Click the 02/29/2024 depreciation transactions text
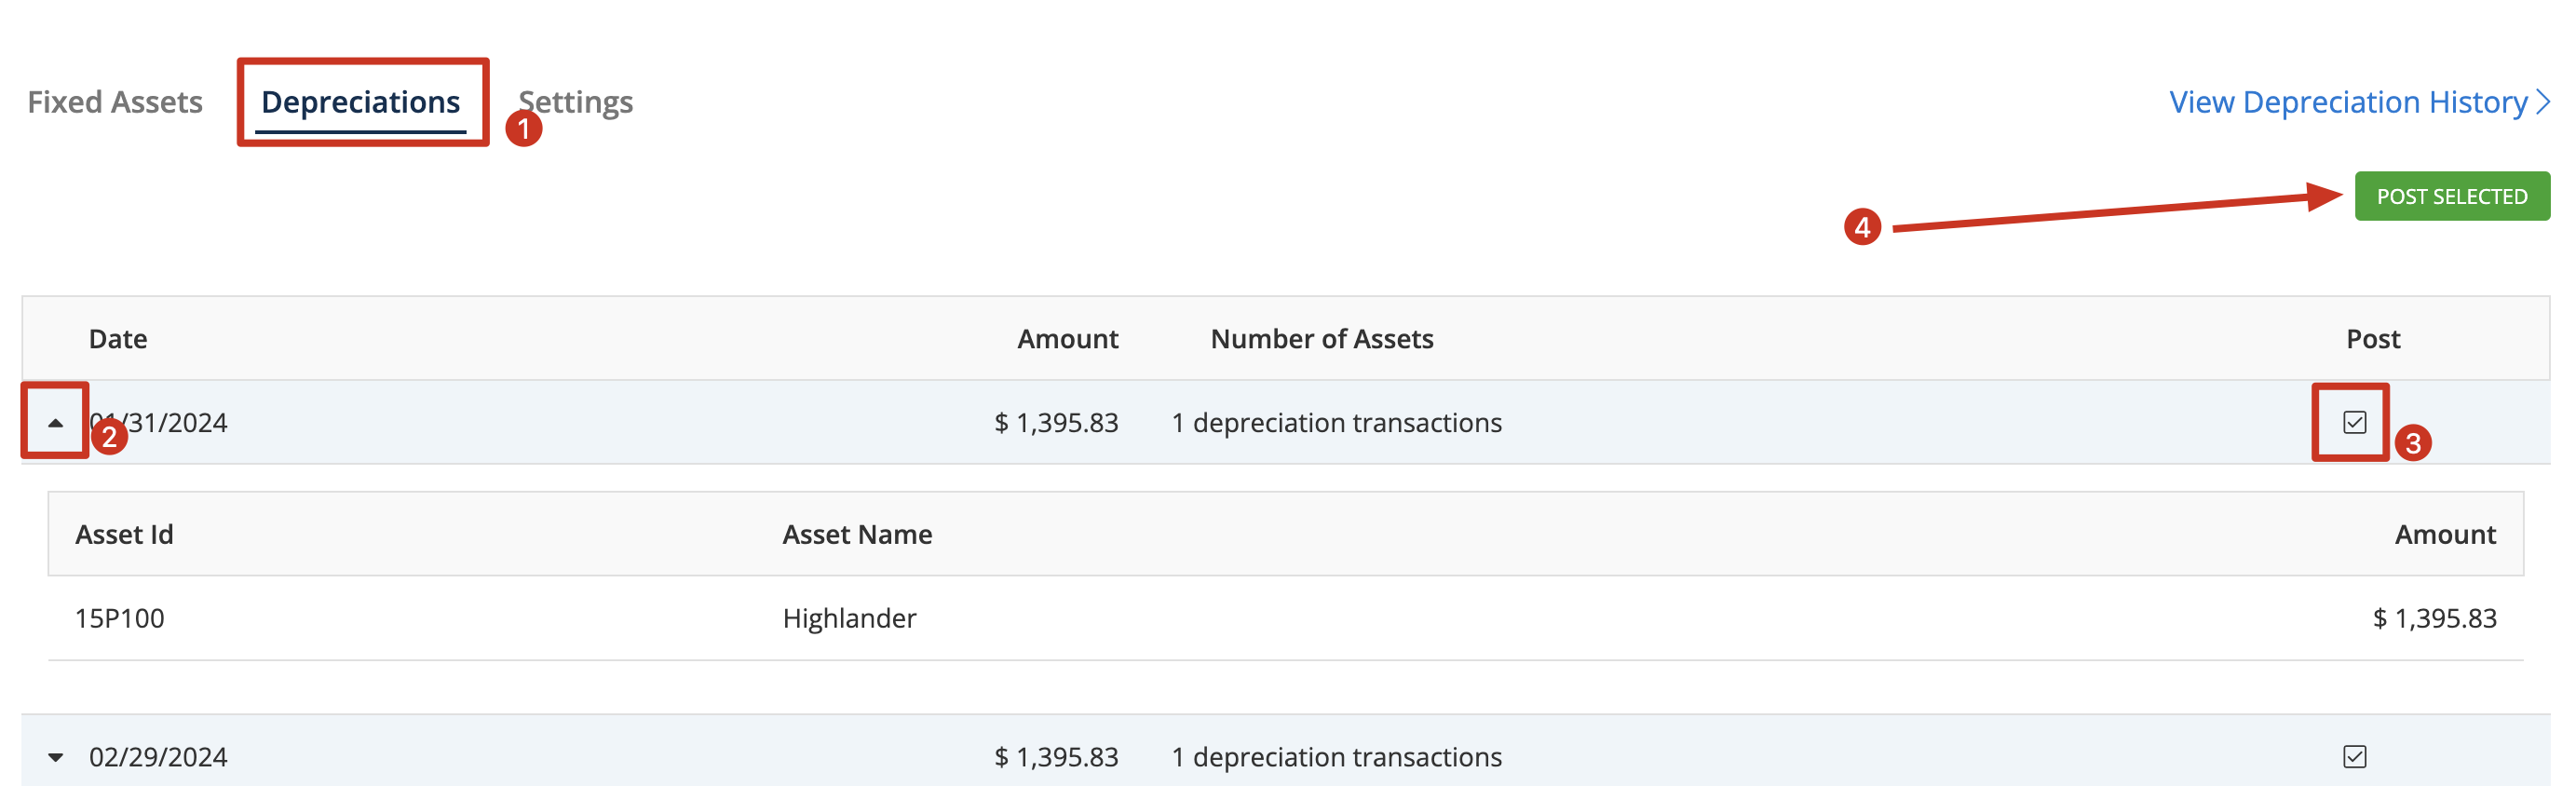 coord(1336,757)
